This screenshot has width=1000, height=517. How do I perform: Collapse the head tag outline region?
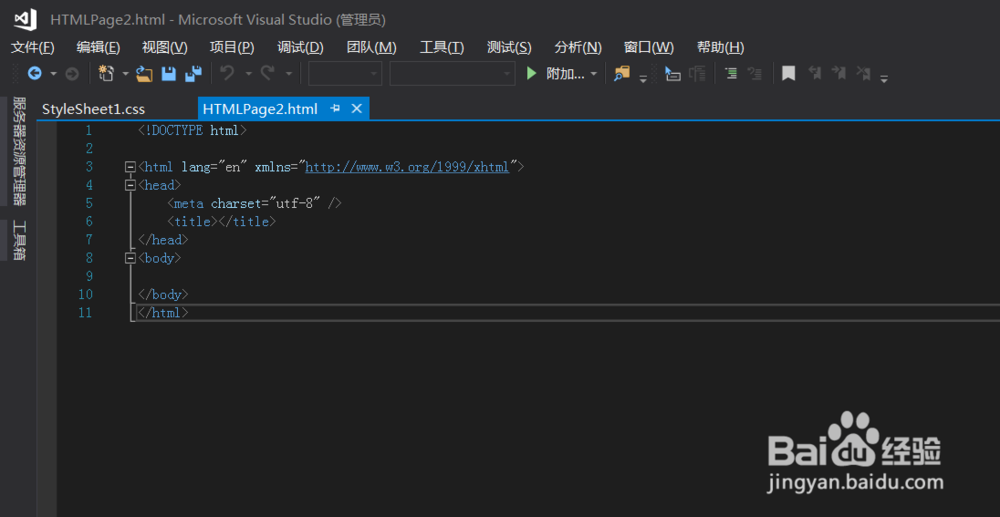coord(130,185)
